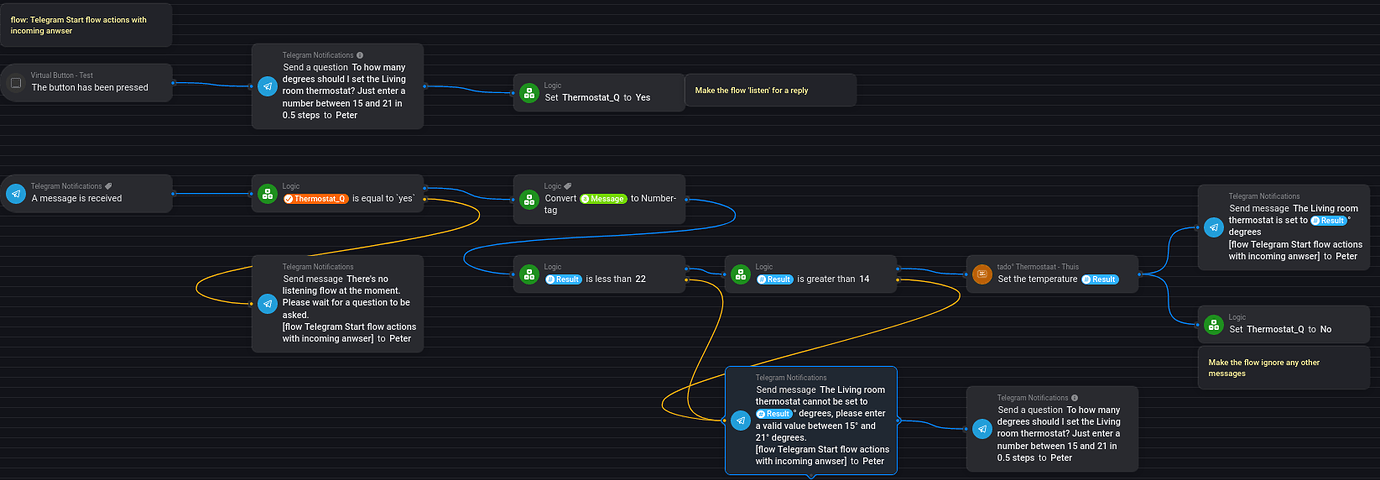The width and height of the screenshot is (1380, 480).
Task: Click the Virtual Button checkbox icon
Action: pos(16,83)
